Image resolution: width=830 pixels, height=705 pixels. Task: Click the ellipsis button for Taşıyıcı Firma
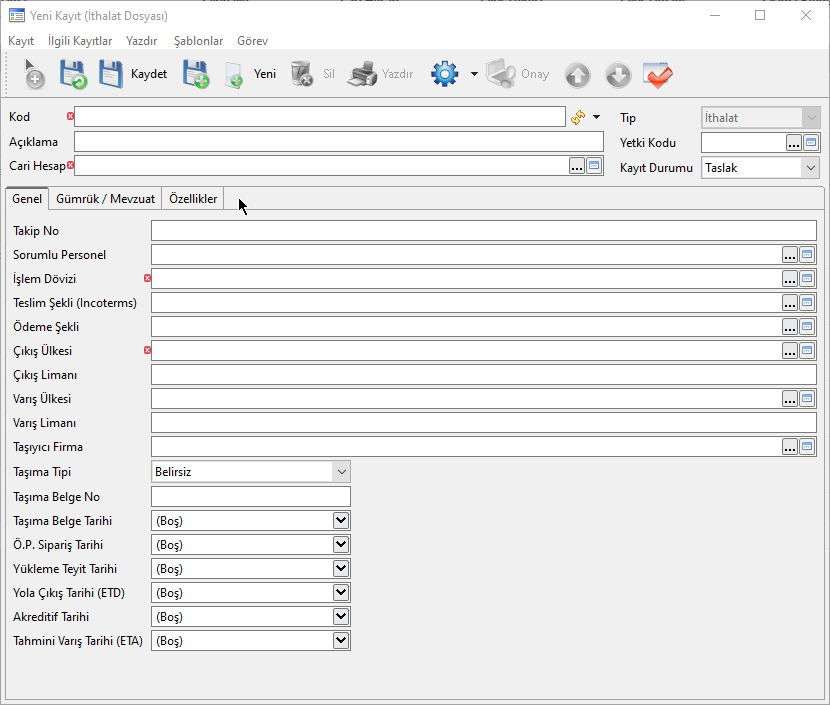tap(790, 447)
